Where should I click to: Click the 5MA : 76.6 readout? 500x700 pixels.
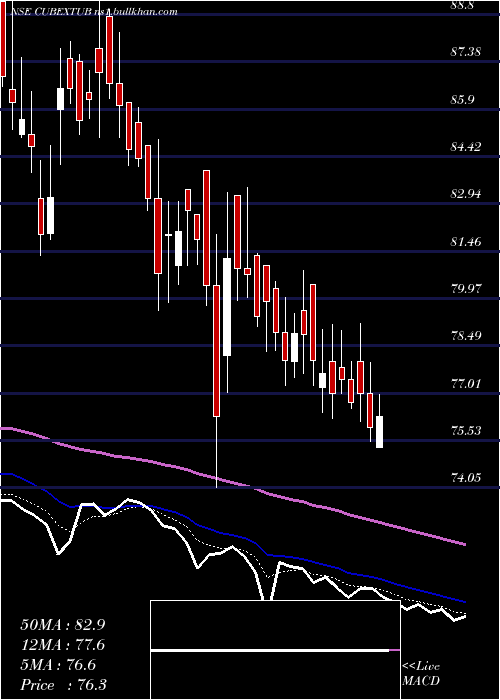[58, 665]
